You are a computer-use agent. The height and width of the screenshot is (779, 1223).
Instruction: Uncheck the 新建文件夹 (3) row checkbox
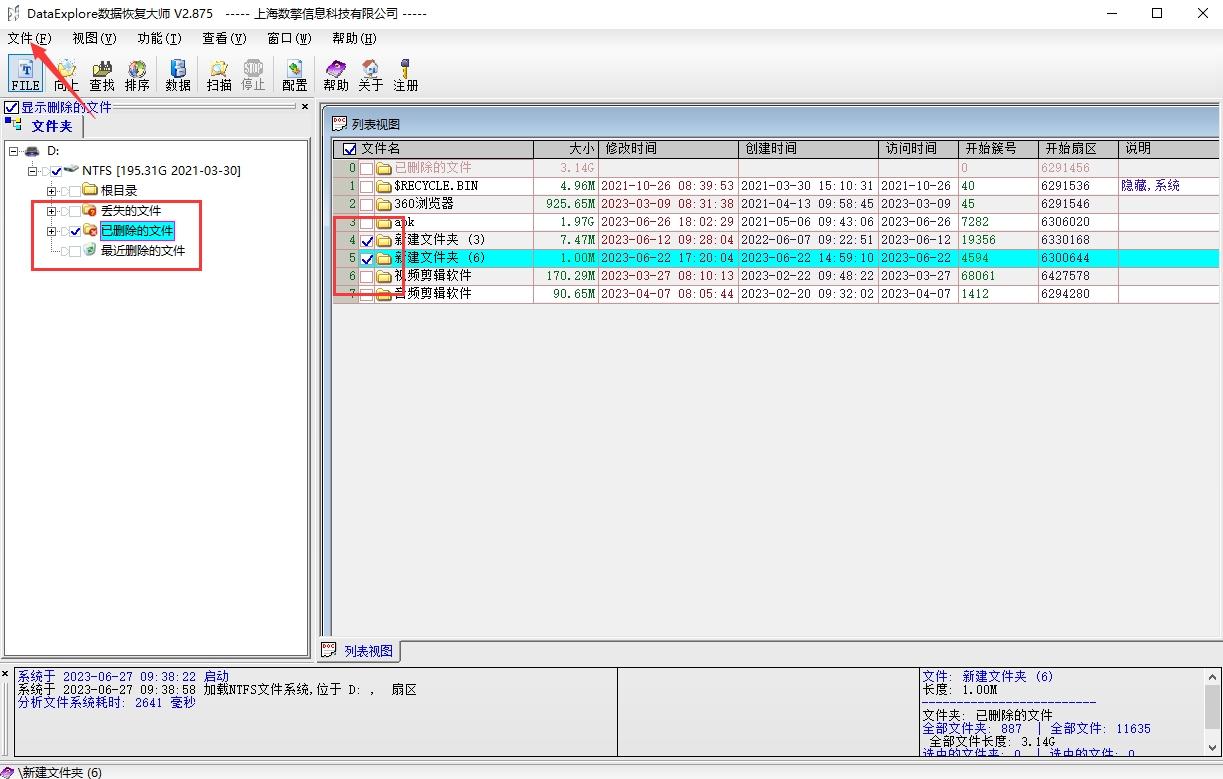[x=367, y=241]
